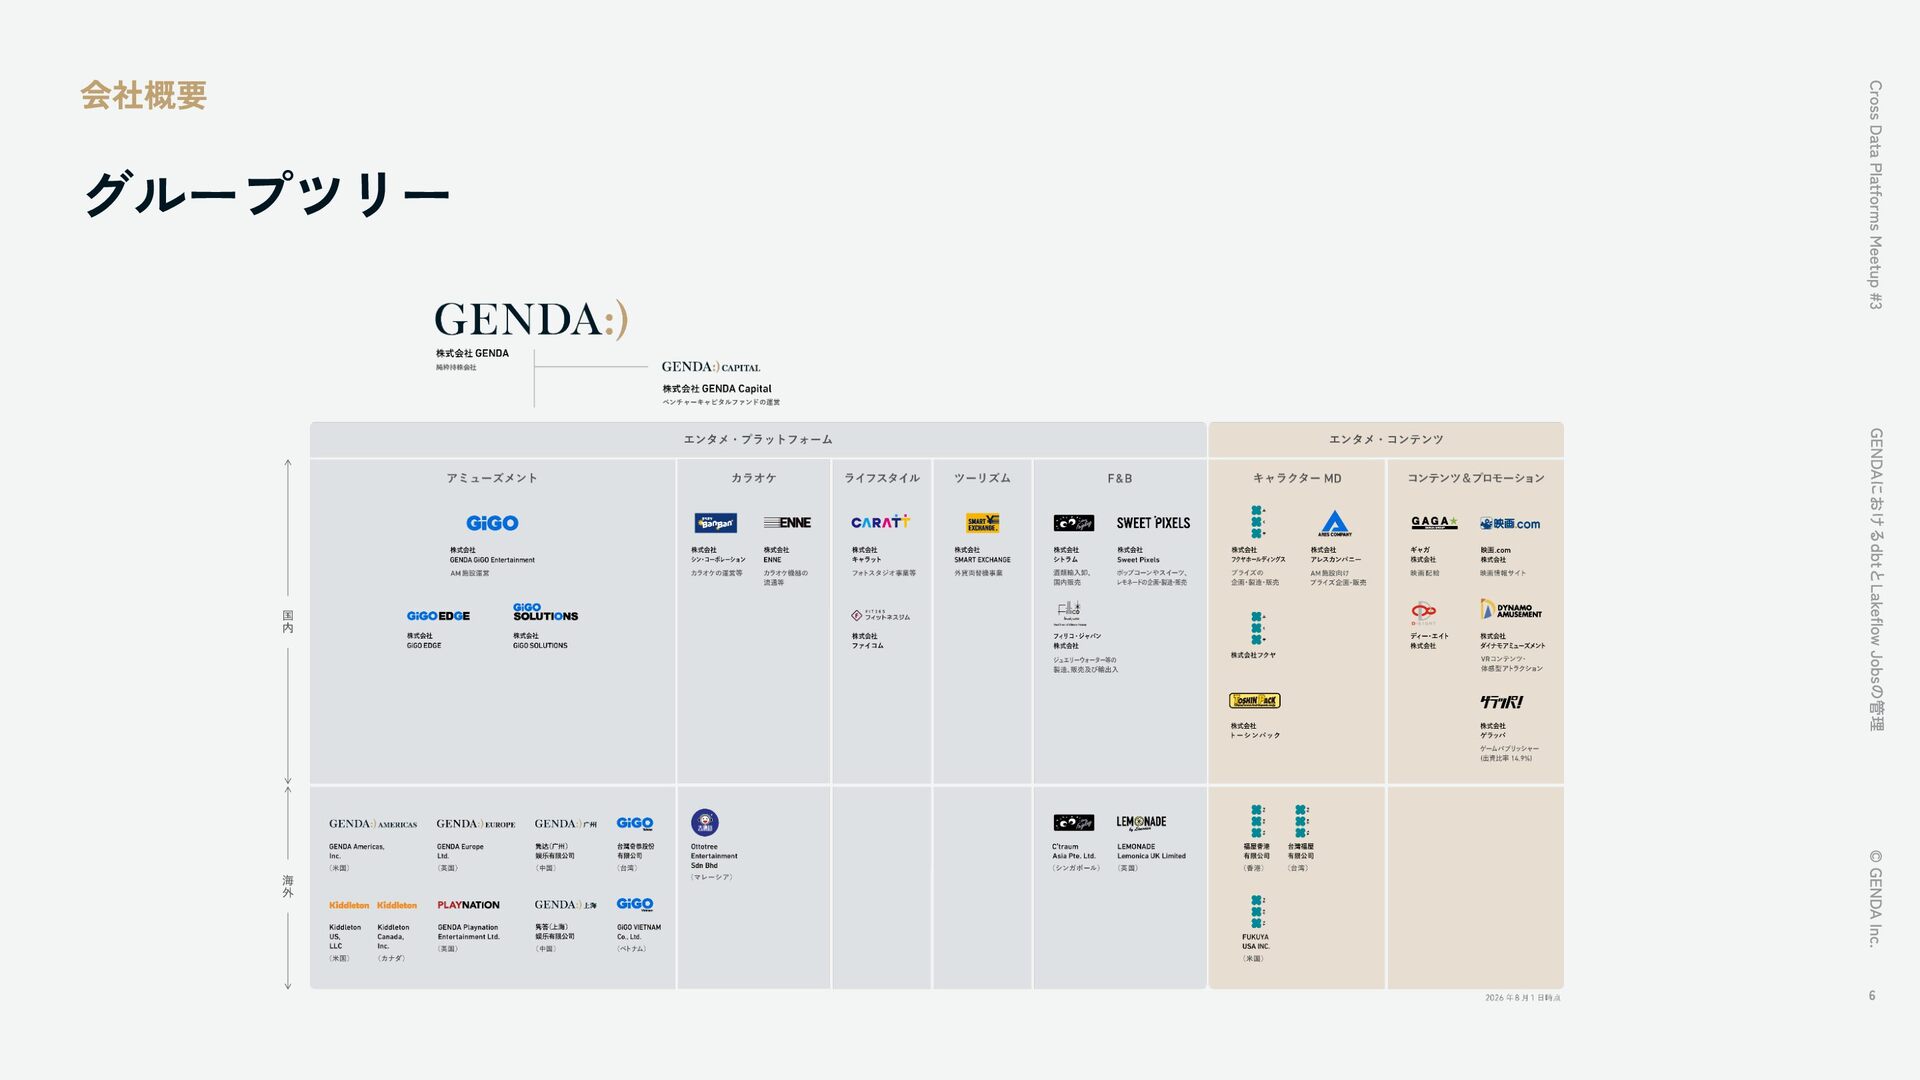
Task: Click the GiGO logo above 台灣奇恭股份有限公司
Action: 635,824
